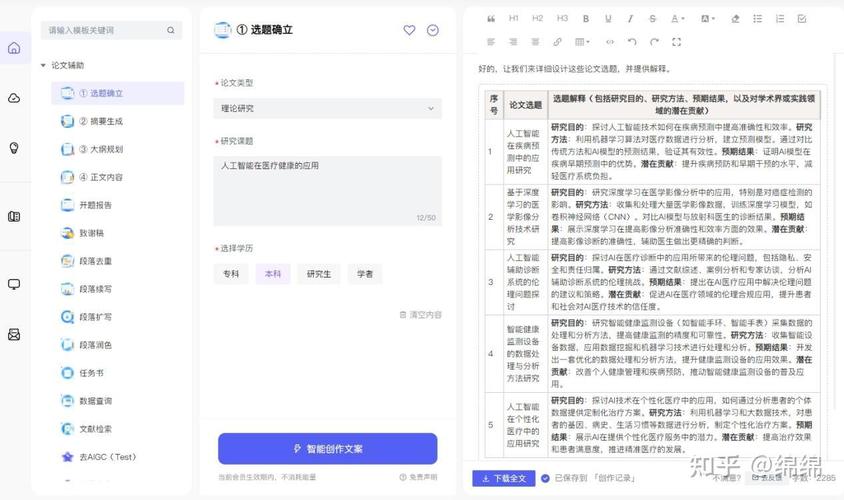Click the 研究课题 text area
The height and width of the screenshot is (500, 844).
[327, 191]
